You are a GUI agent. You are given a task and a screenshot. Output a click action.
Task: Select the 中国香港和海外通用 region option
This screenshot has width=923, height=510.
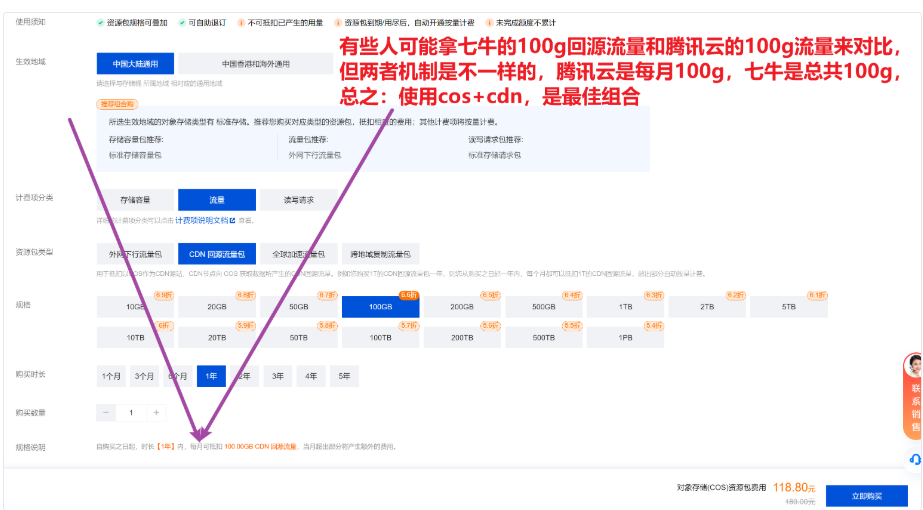click(x=255, y=64)
